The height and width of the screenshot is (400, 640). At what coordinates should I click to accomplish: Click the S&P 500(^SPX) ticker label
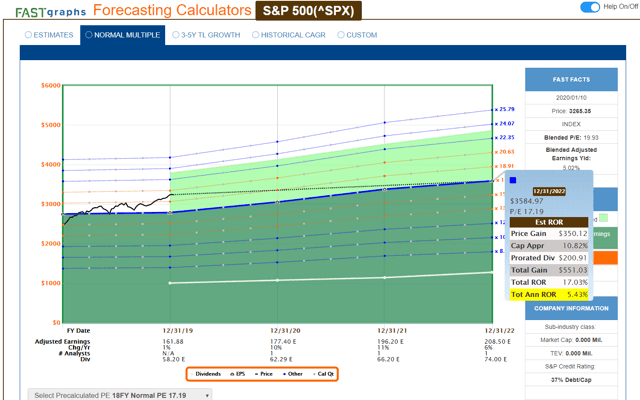click(x=309, y=11)
